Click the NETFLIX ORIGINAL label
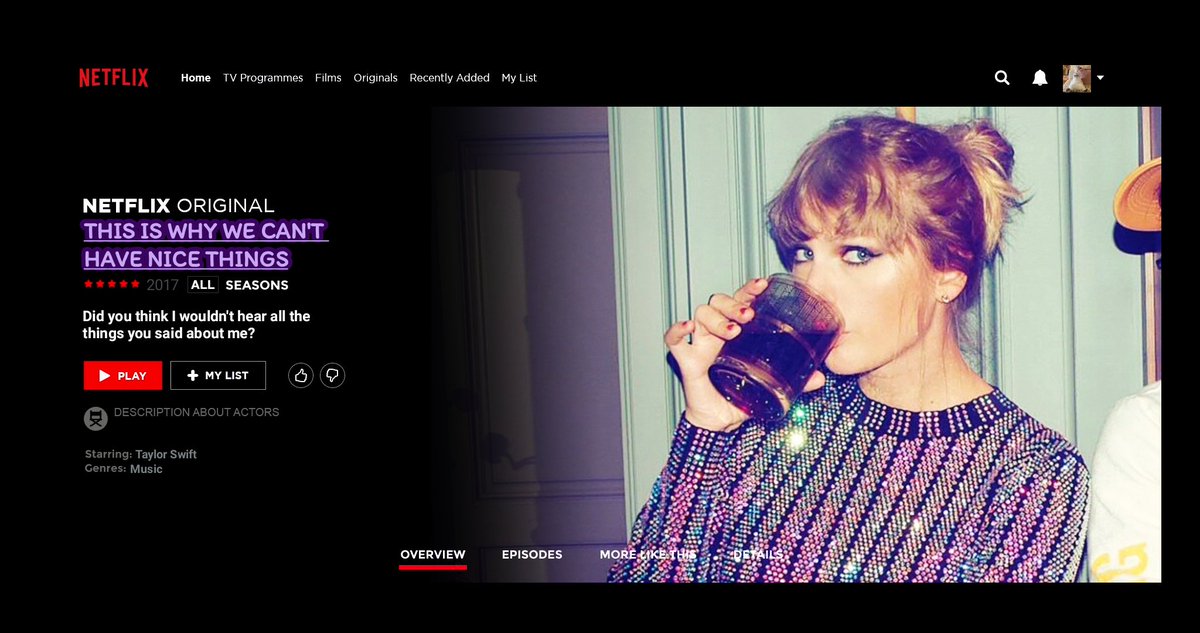Viewport: 1200px width, 633px height. tap(178, 206)
